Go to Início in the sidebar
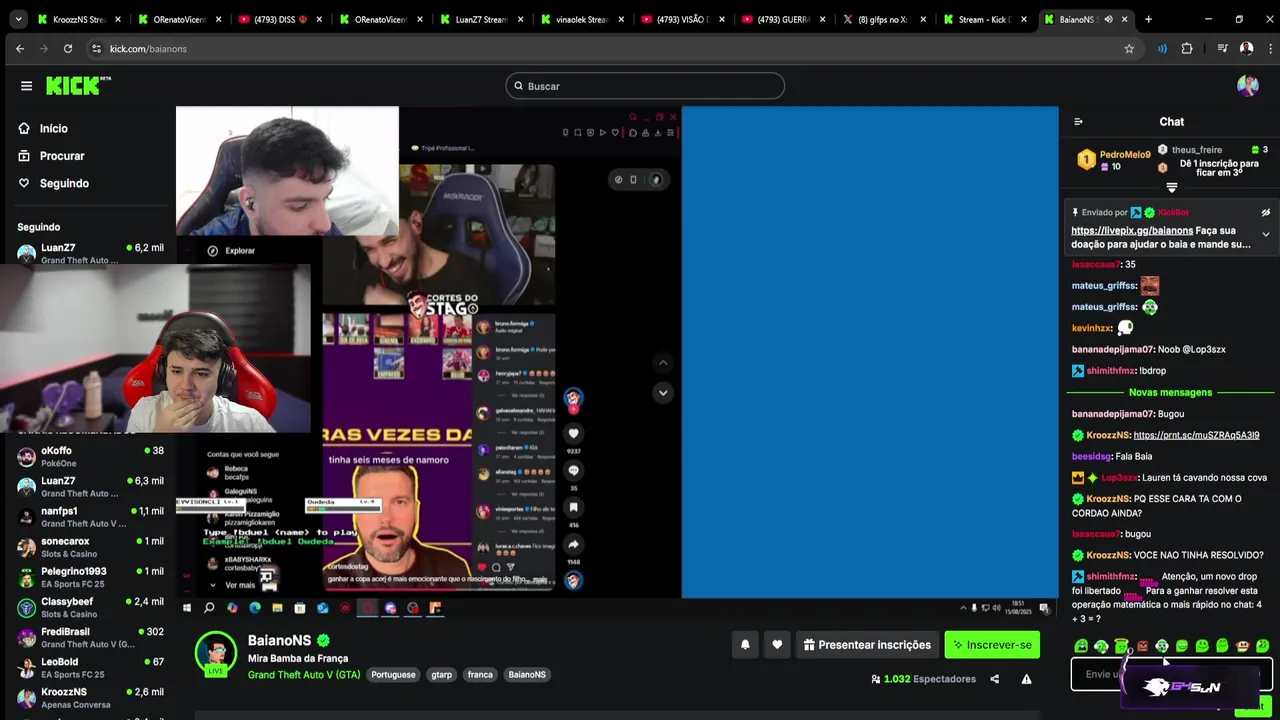 pos(54,128)
